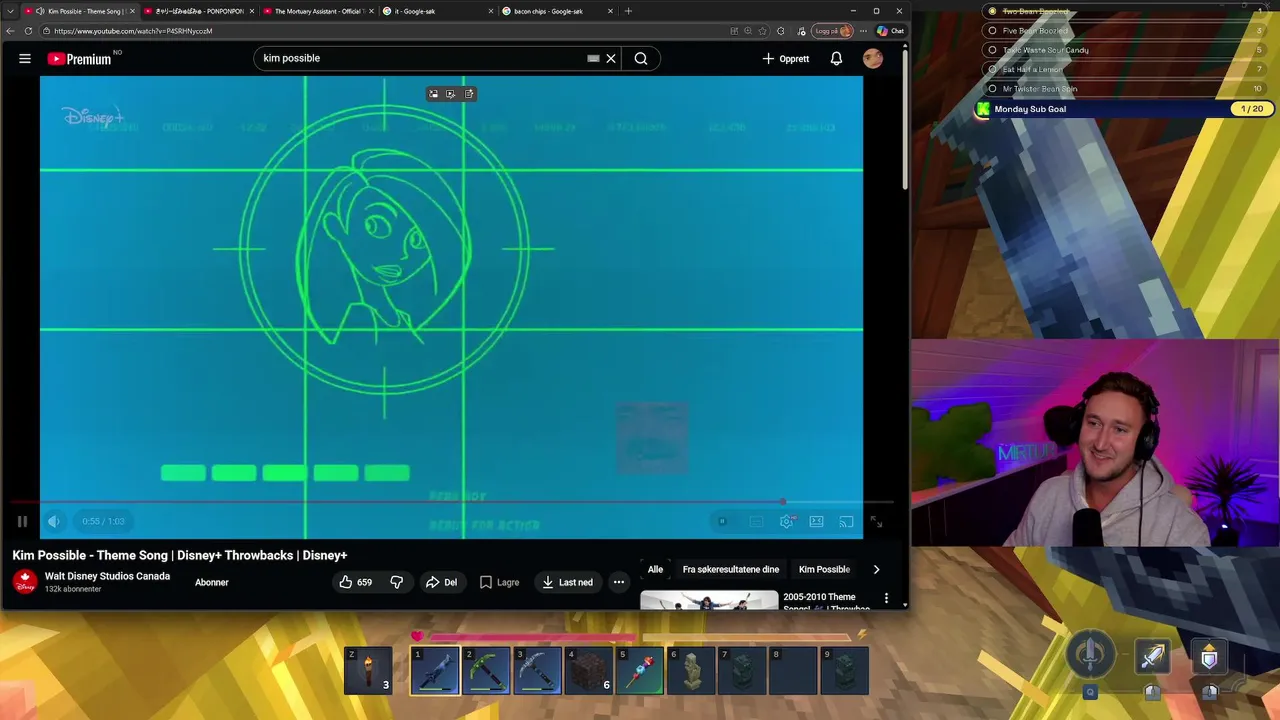Screen dimensions: 1280x720
Task: Share the video using Del button
Action: (x=441, y=582)
